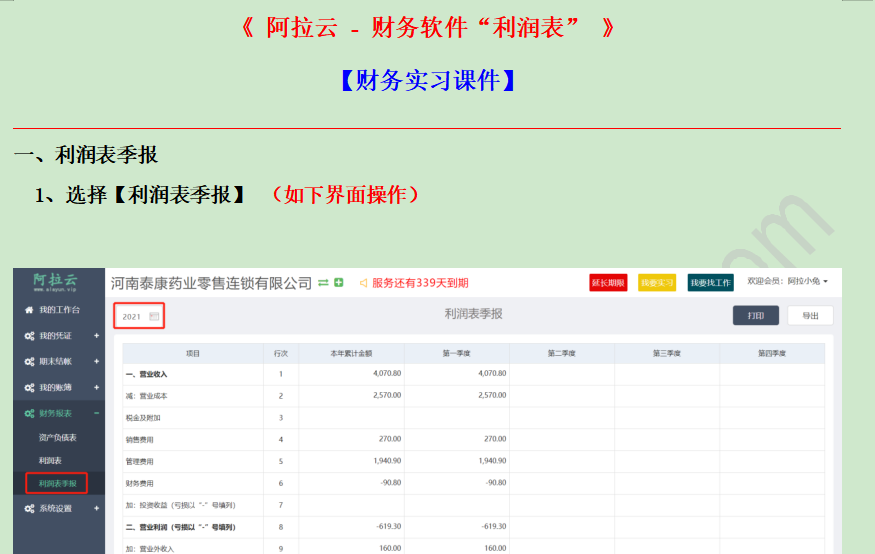Open the 利润表 submenu item
Viewport: 875px width, 554px height.
(x=50, y=460)
